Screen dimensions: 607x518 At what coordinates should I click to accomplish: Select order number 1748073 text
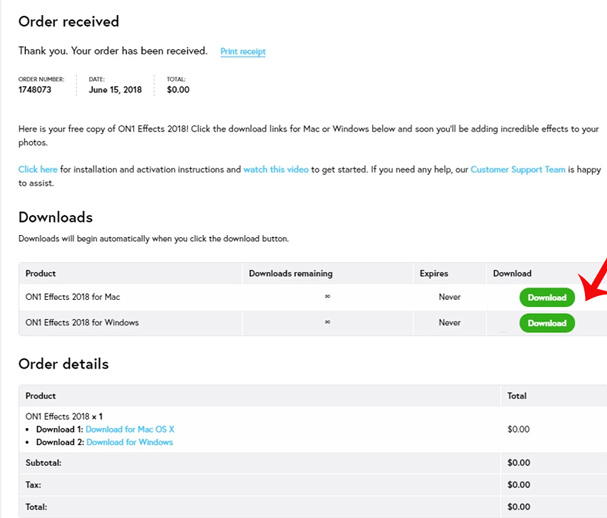click(x=35, y=89)
